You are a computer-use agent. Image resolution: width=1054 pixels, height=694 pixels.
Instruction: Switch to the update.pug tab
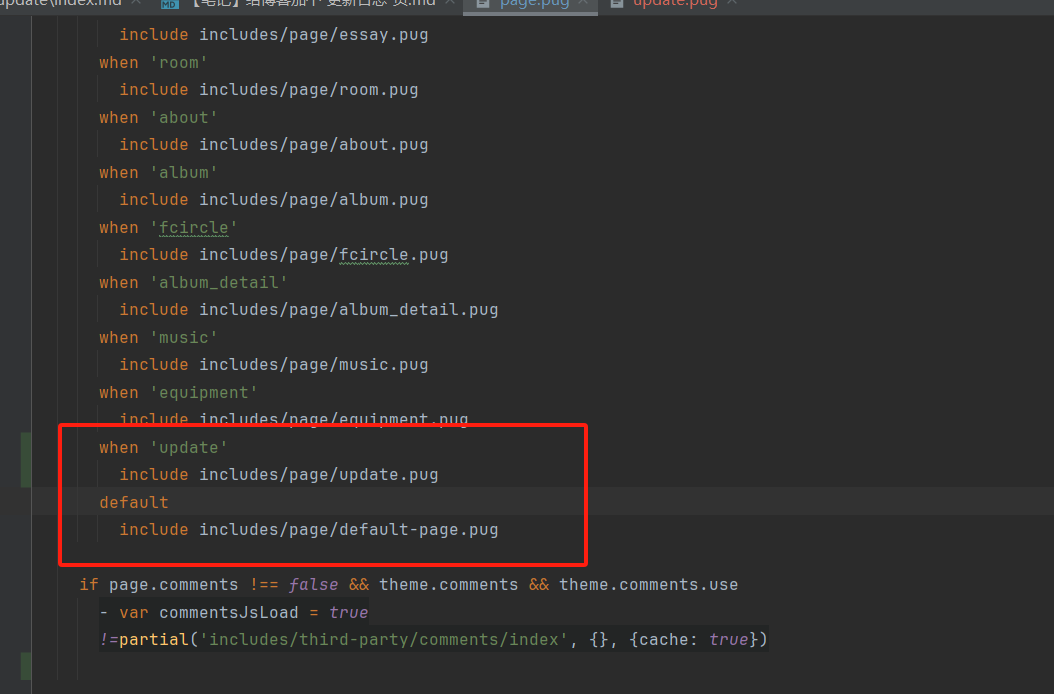click(x=675, y=3)
